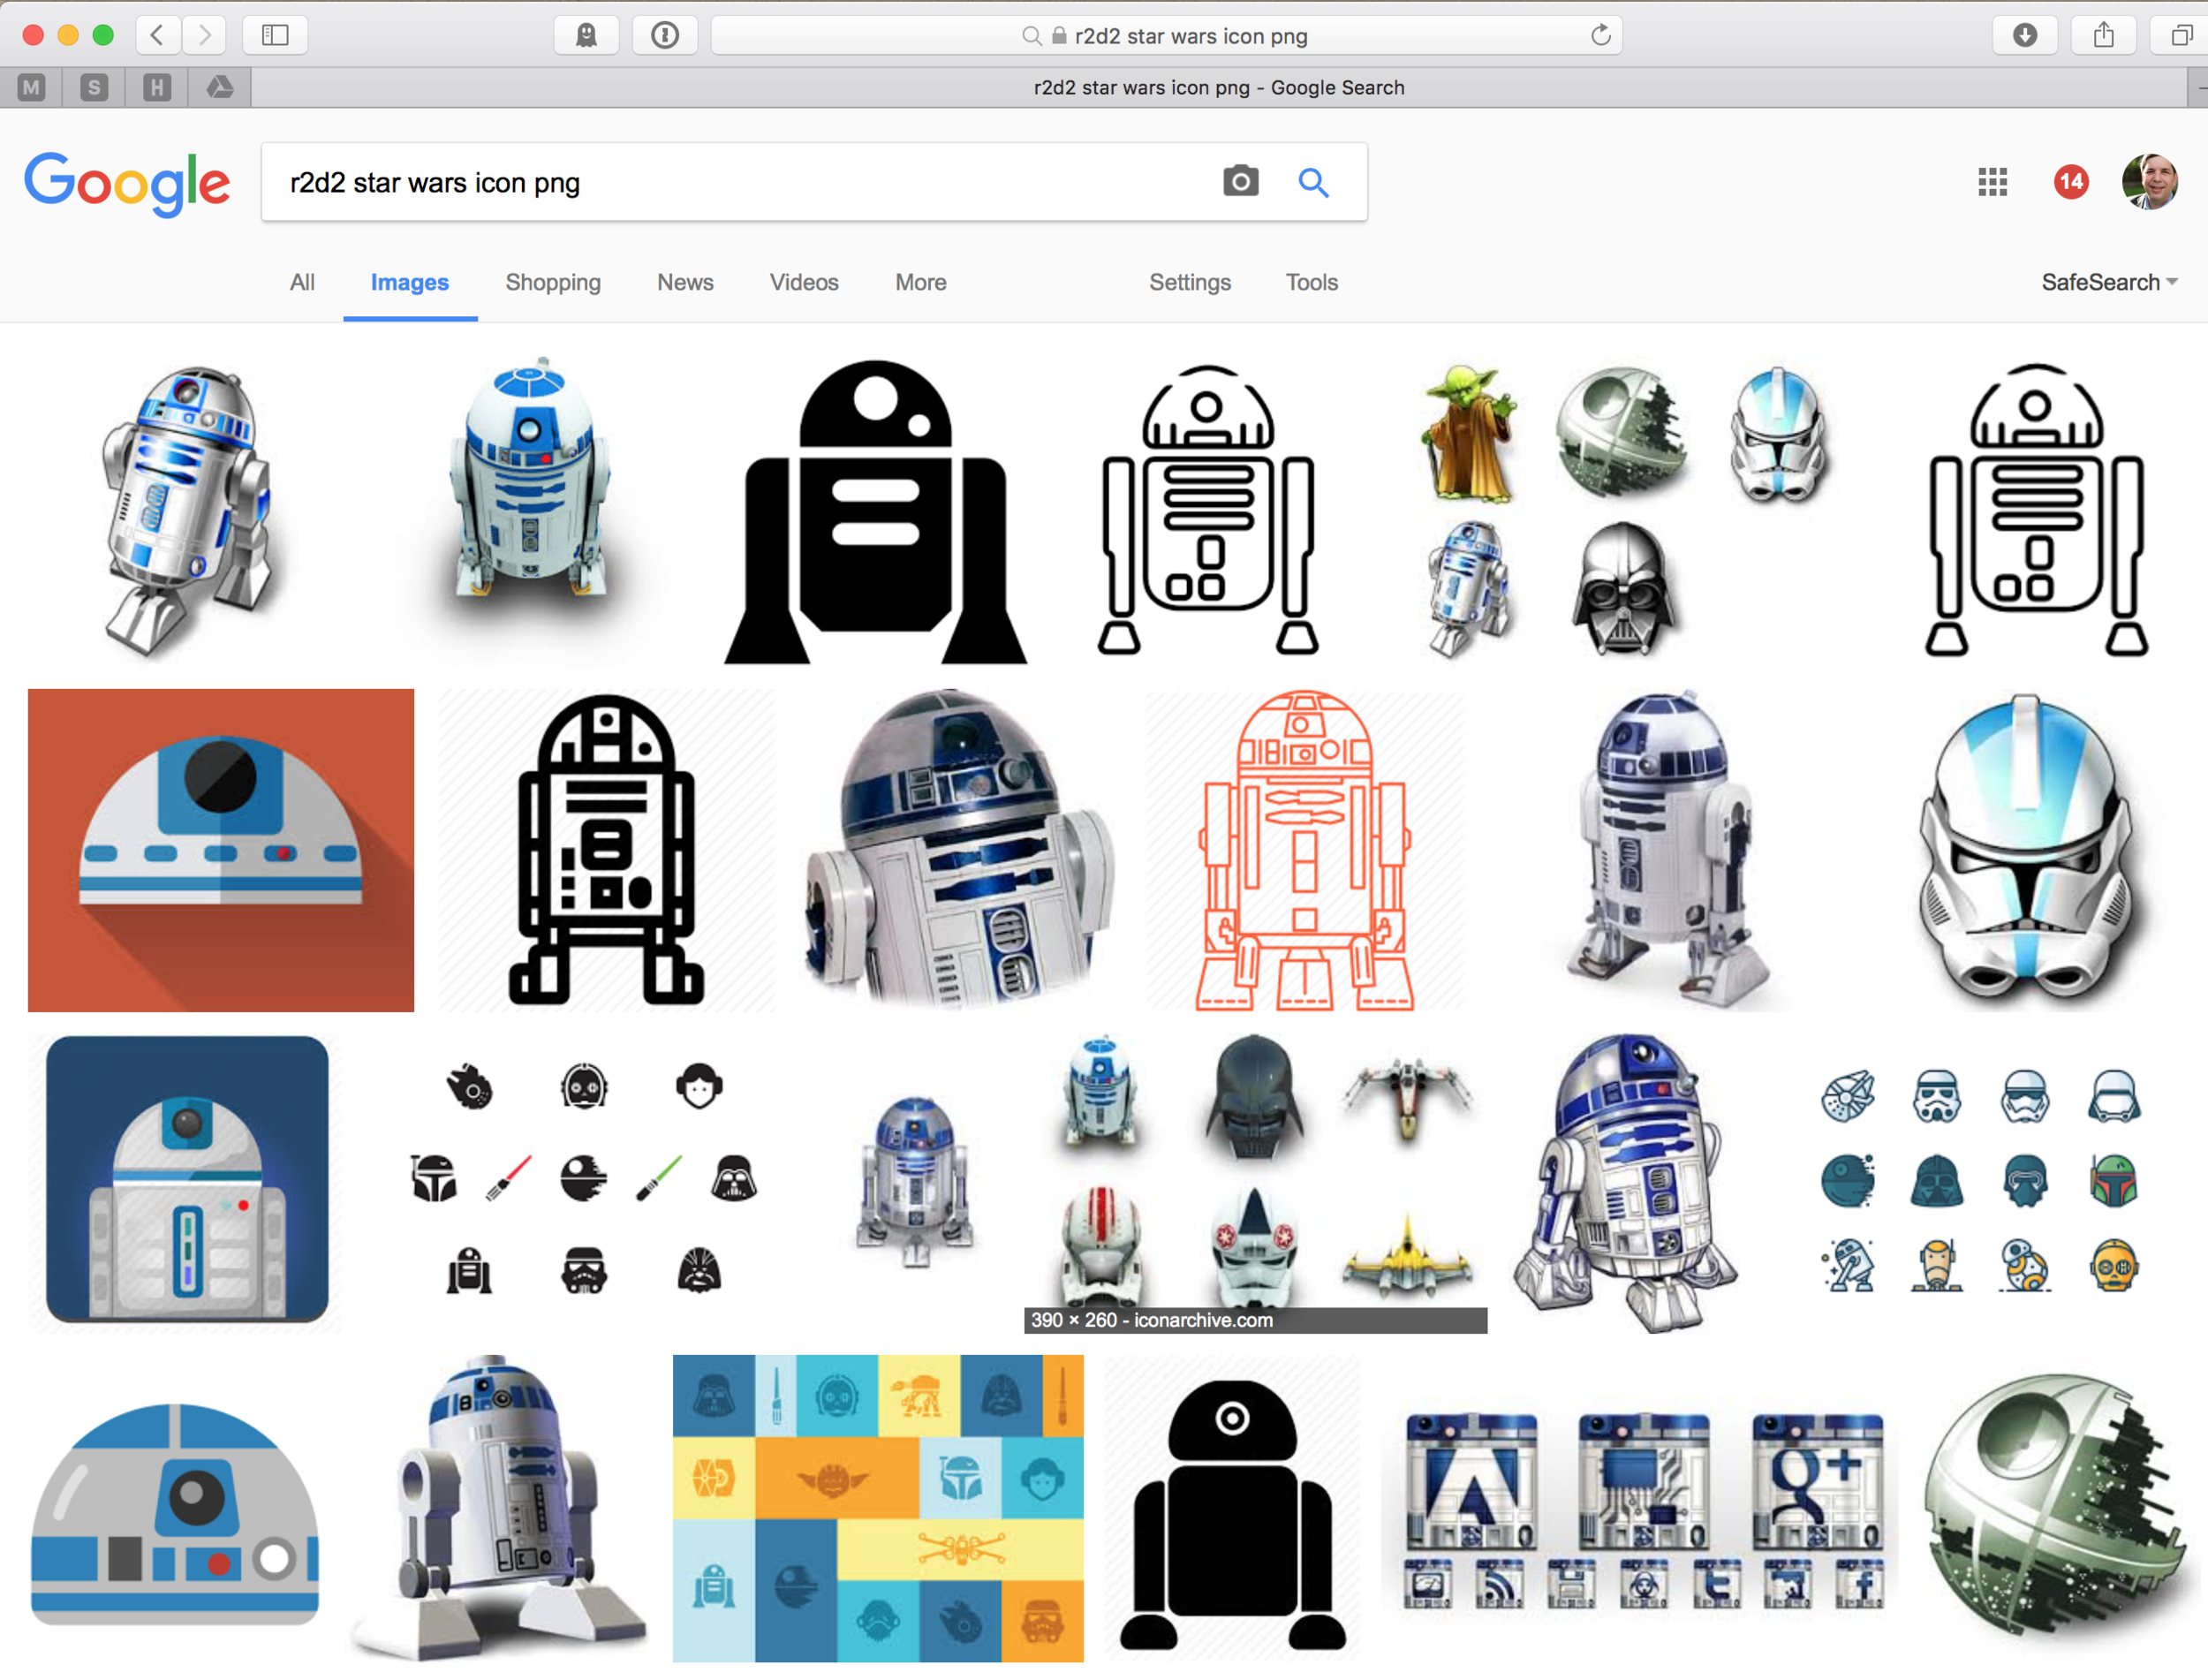Open the Tools filter options
The width and height of the screenshot is (2208, 1680).
[x=1311, y=283]
